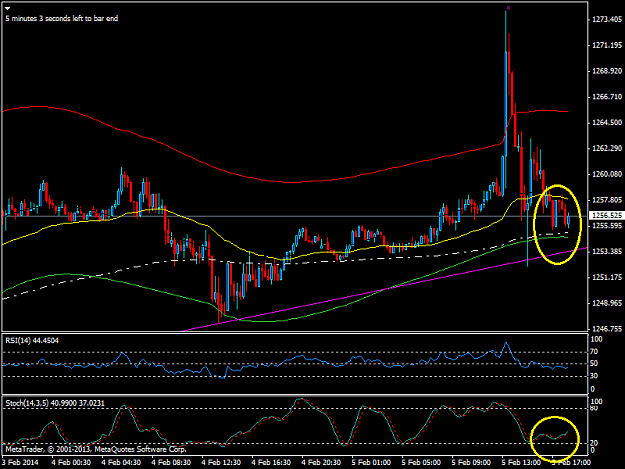Click price scale value 1260.080

tap(607, 174)
